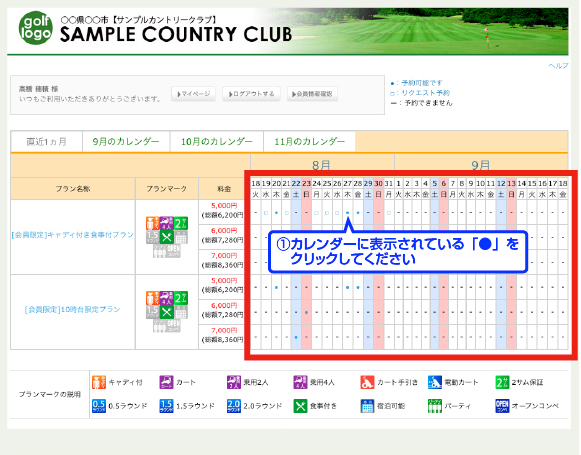Click the 電動カート legend icon
The height and width of the screenshot is (455, 581).
[x=435, y=382]
